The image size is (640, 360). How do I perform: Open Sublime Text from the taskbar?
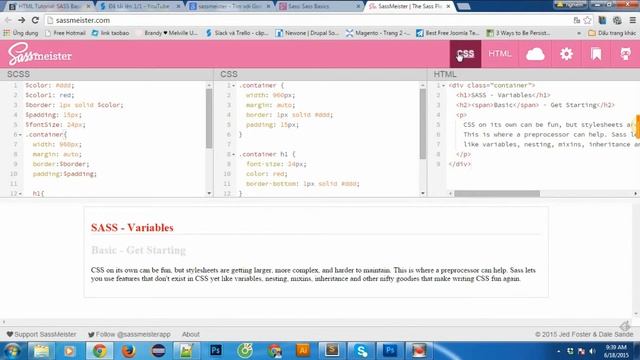click(332, 351)
